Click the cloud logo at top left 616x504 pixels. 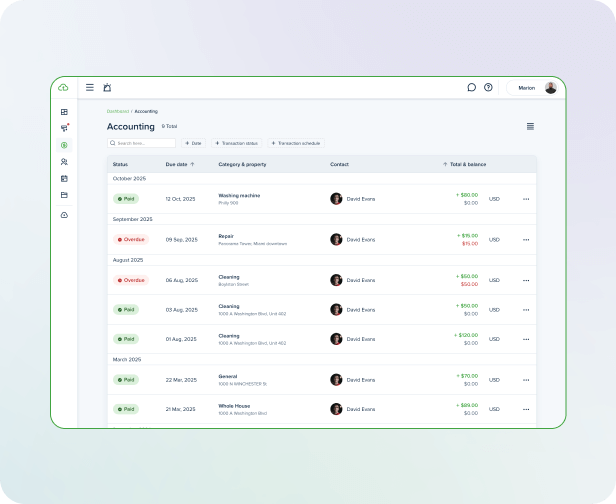[64, 87]
